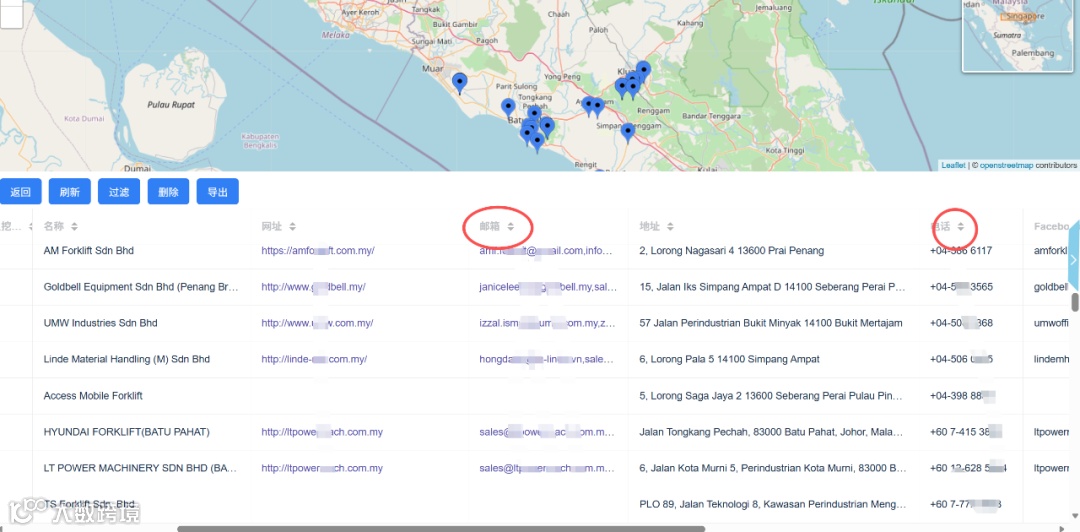Click AM Forklift row phone number
The image size is (1080, 532).
pyautogui.click(x=961, y=251)
